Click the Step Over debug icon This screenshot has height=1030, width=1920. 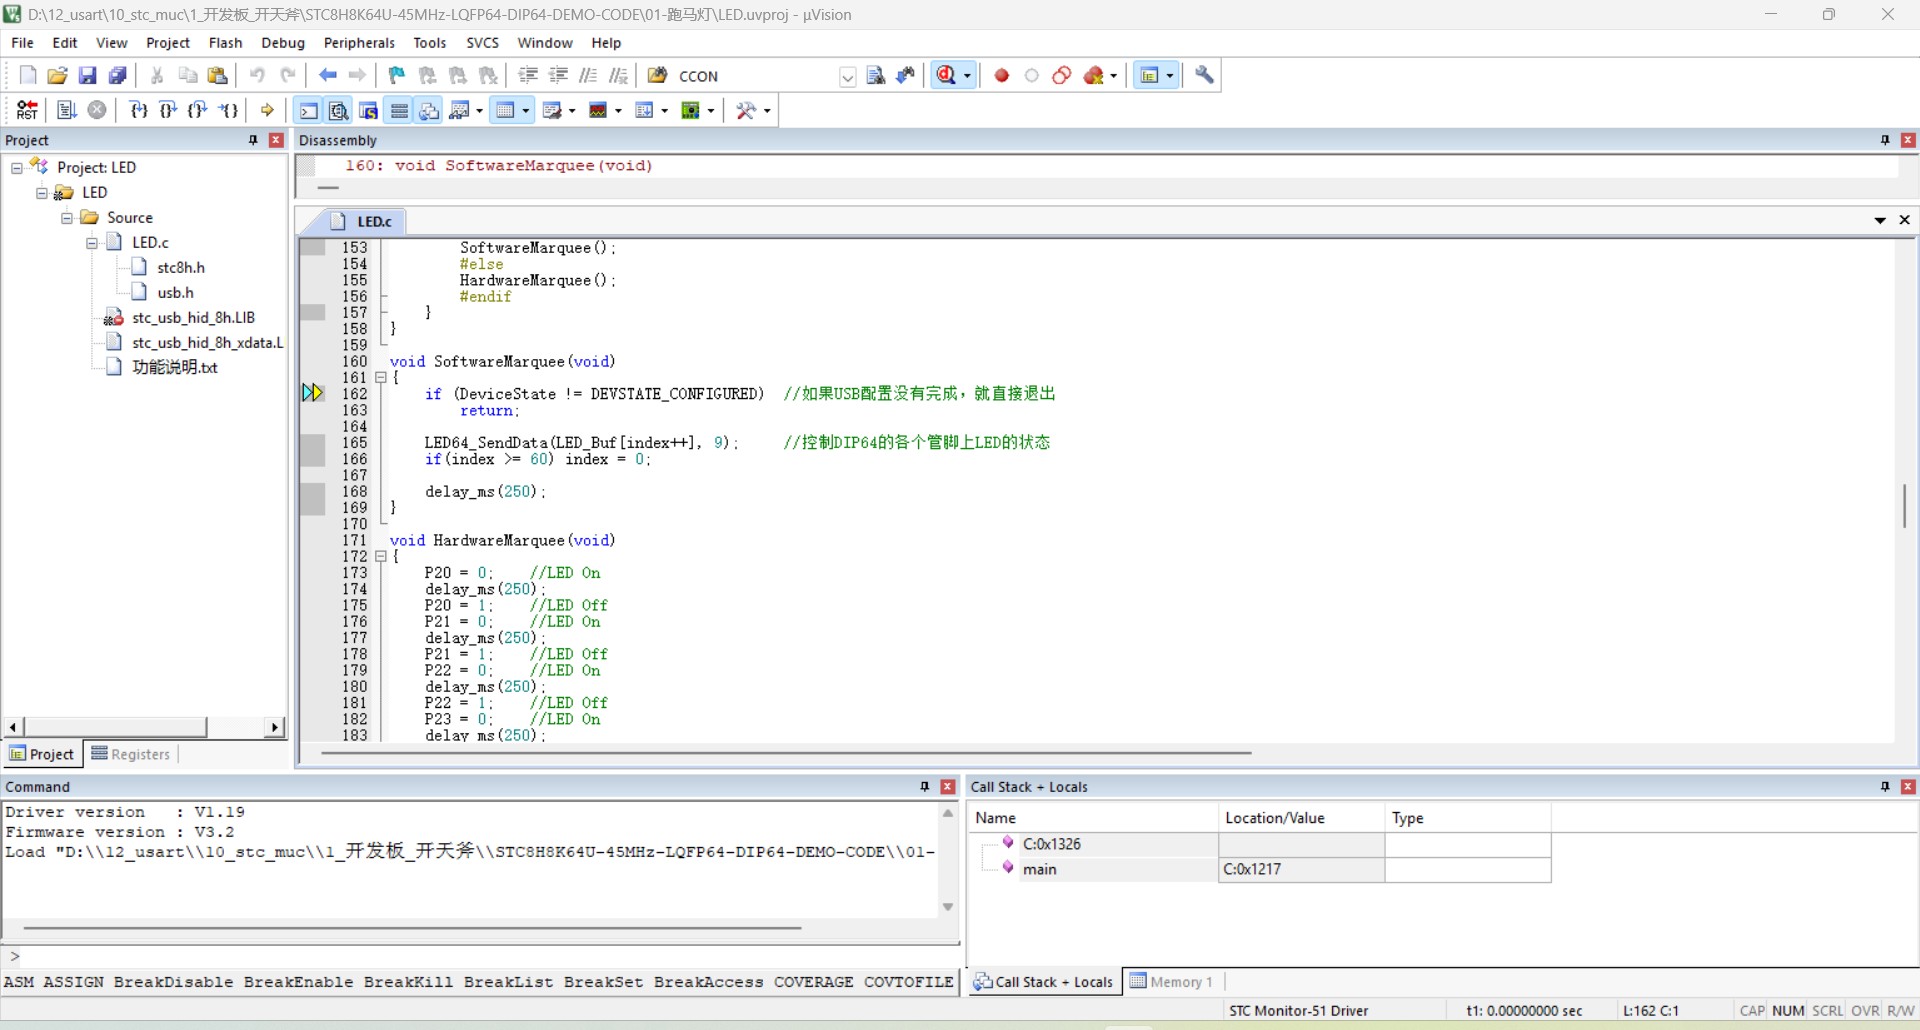tap(168, 110)
